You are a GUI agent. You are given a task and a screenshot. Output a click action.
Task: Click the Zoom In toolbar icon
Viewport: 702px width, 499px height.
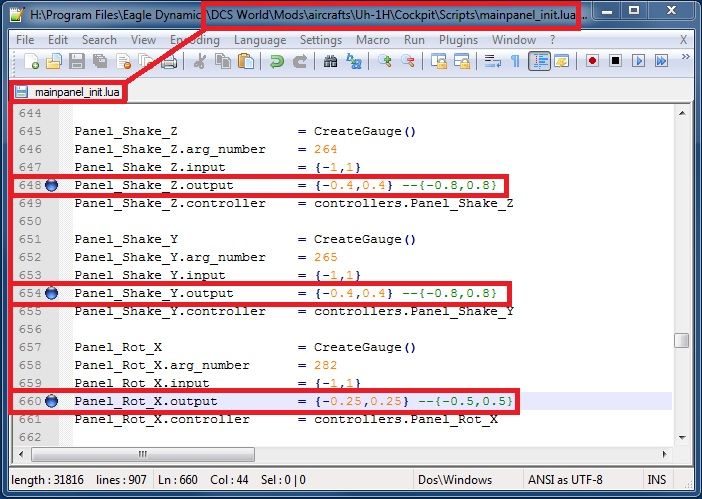(x=385, y=61)
